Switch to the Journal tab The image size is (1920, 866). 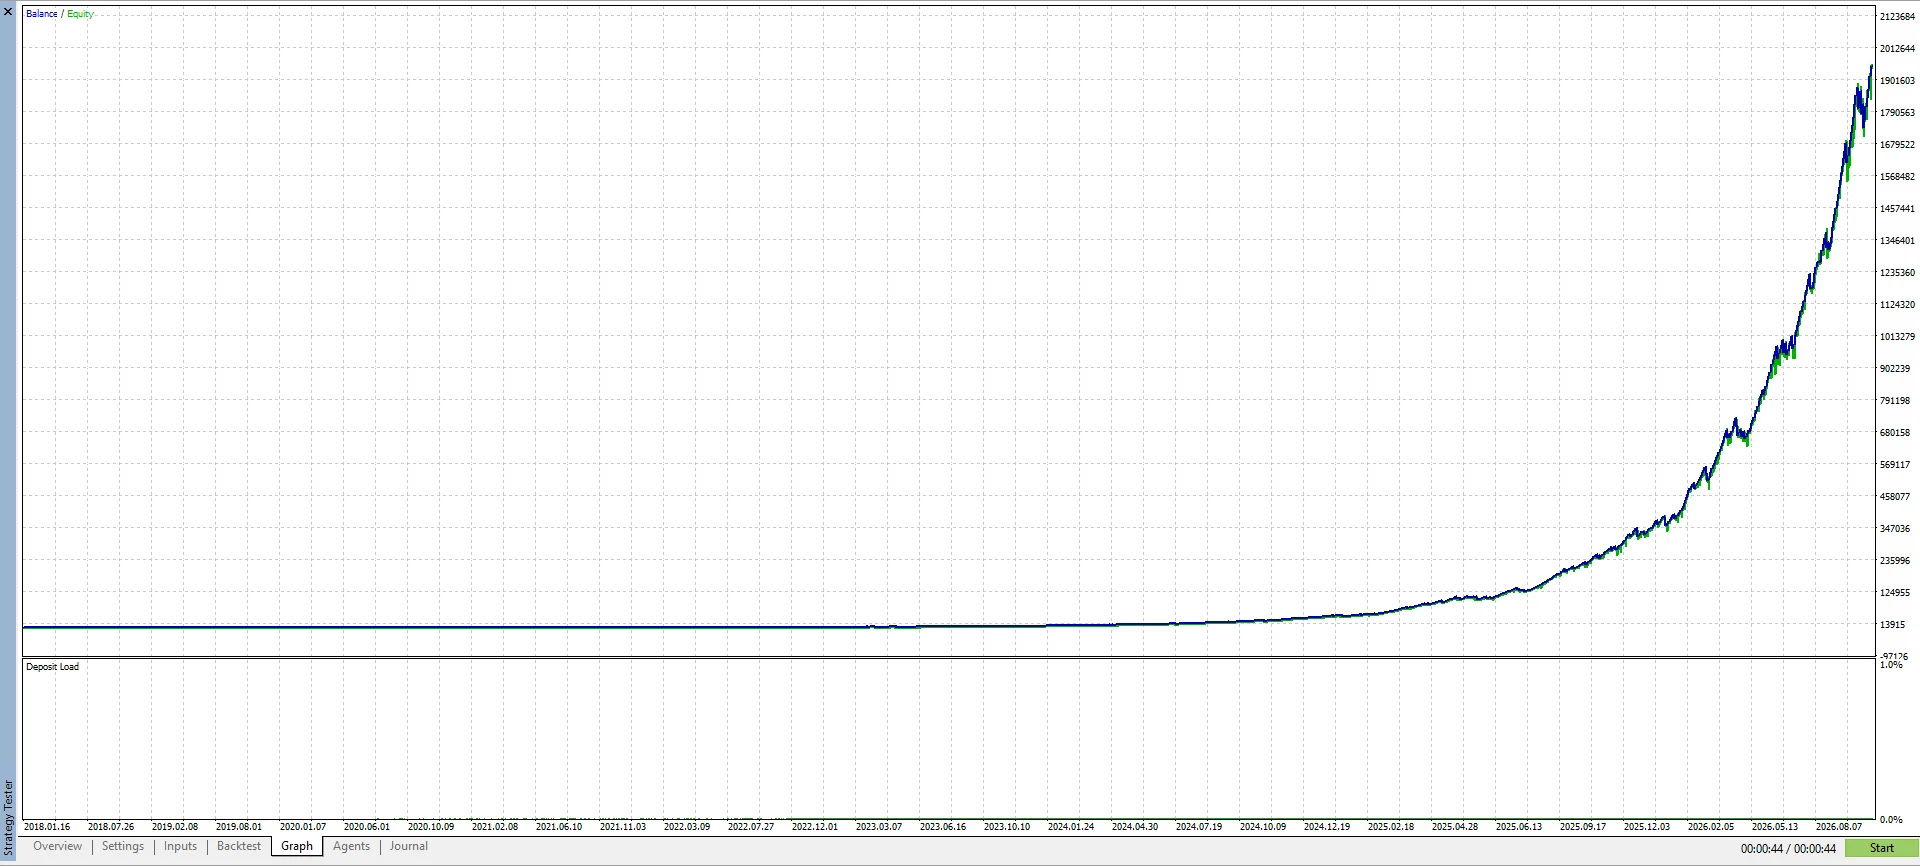click(408, 846)
